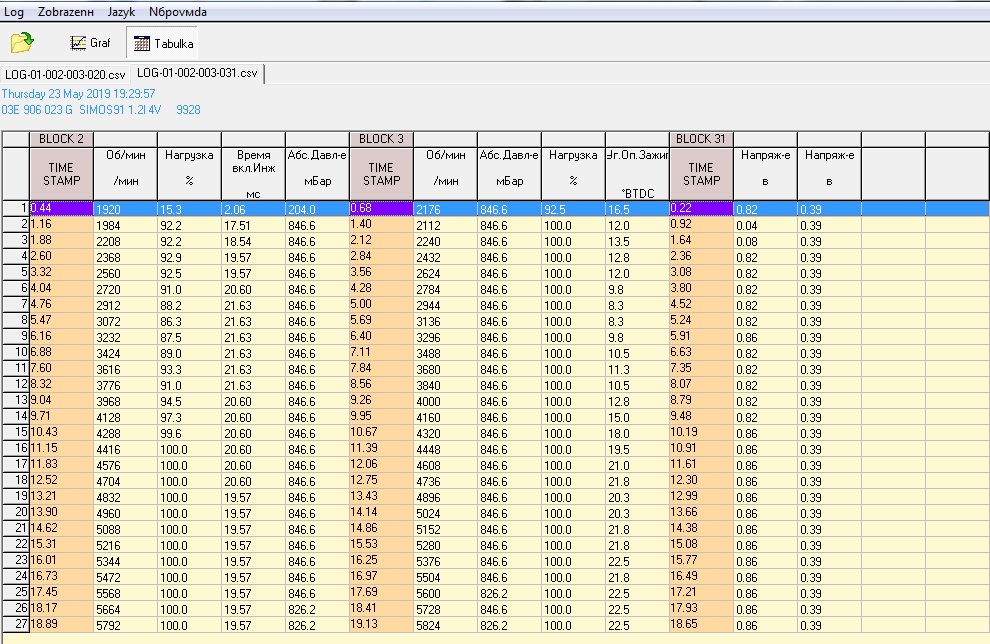Image resolution: width=990 pixels, height=644 pixels.
Task: Click the 0.44 time stamp cell
Action: pos(61,208)
